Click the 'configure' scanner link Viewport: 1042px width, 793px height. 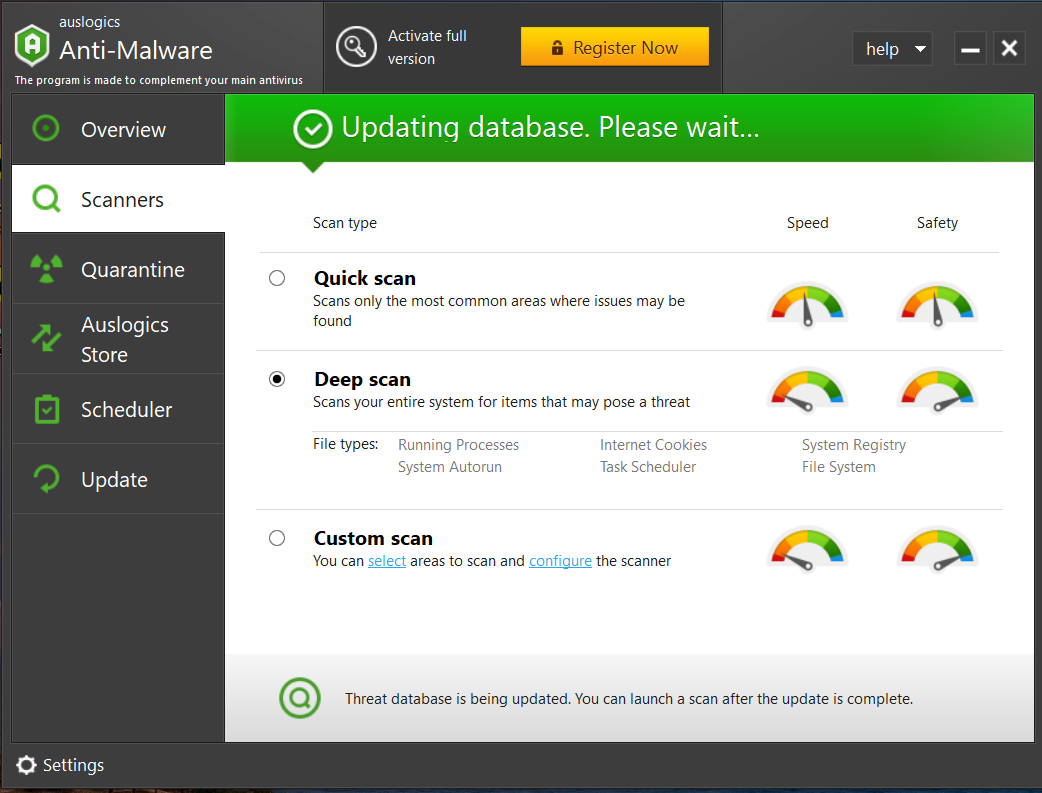pyautogui.click(x=560, y=561)
